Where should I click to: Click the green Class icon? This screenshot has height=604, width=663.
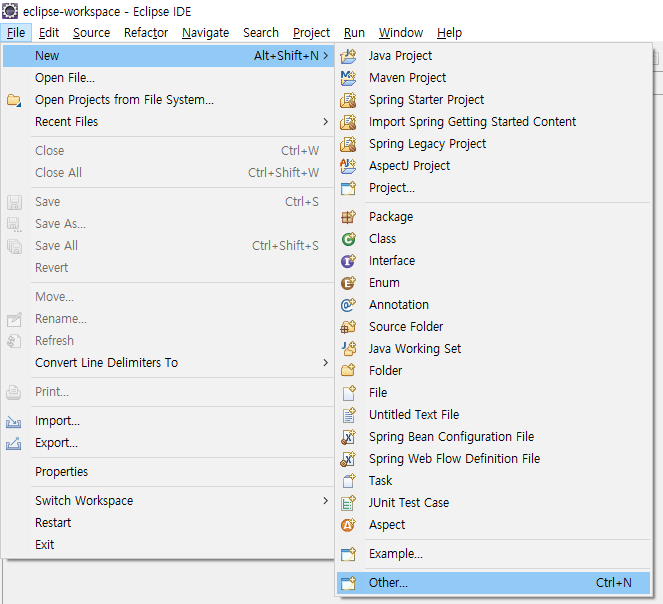point(348,239)
